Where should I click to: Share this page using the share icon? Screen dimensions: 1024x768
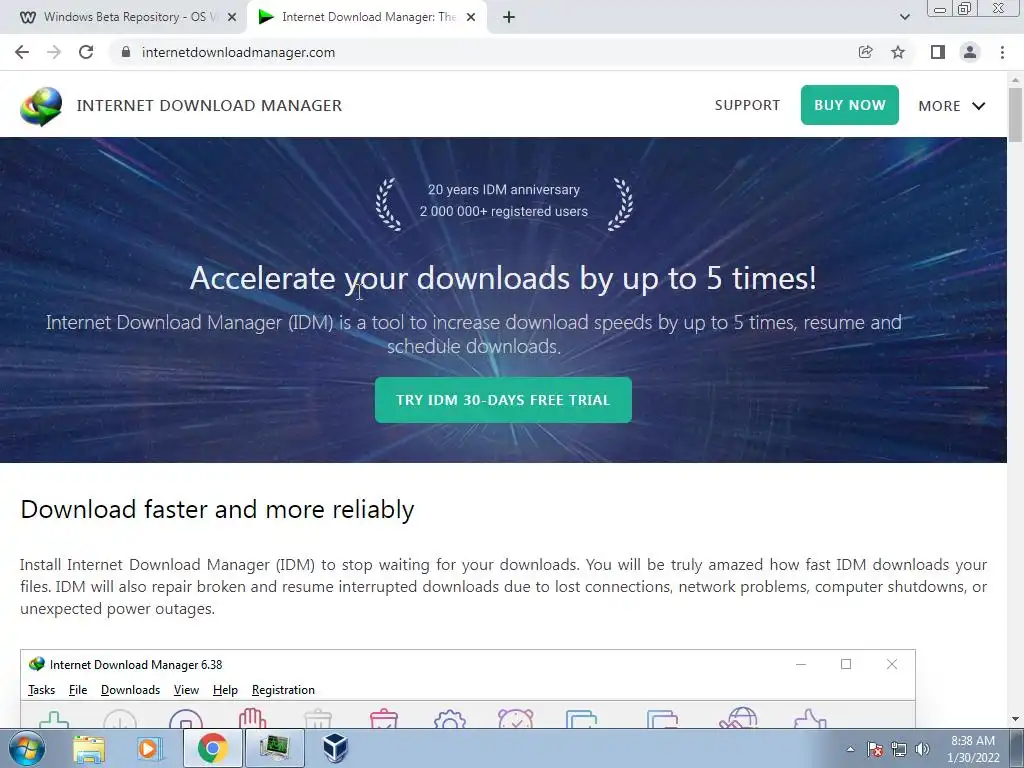pos(865,52)
